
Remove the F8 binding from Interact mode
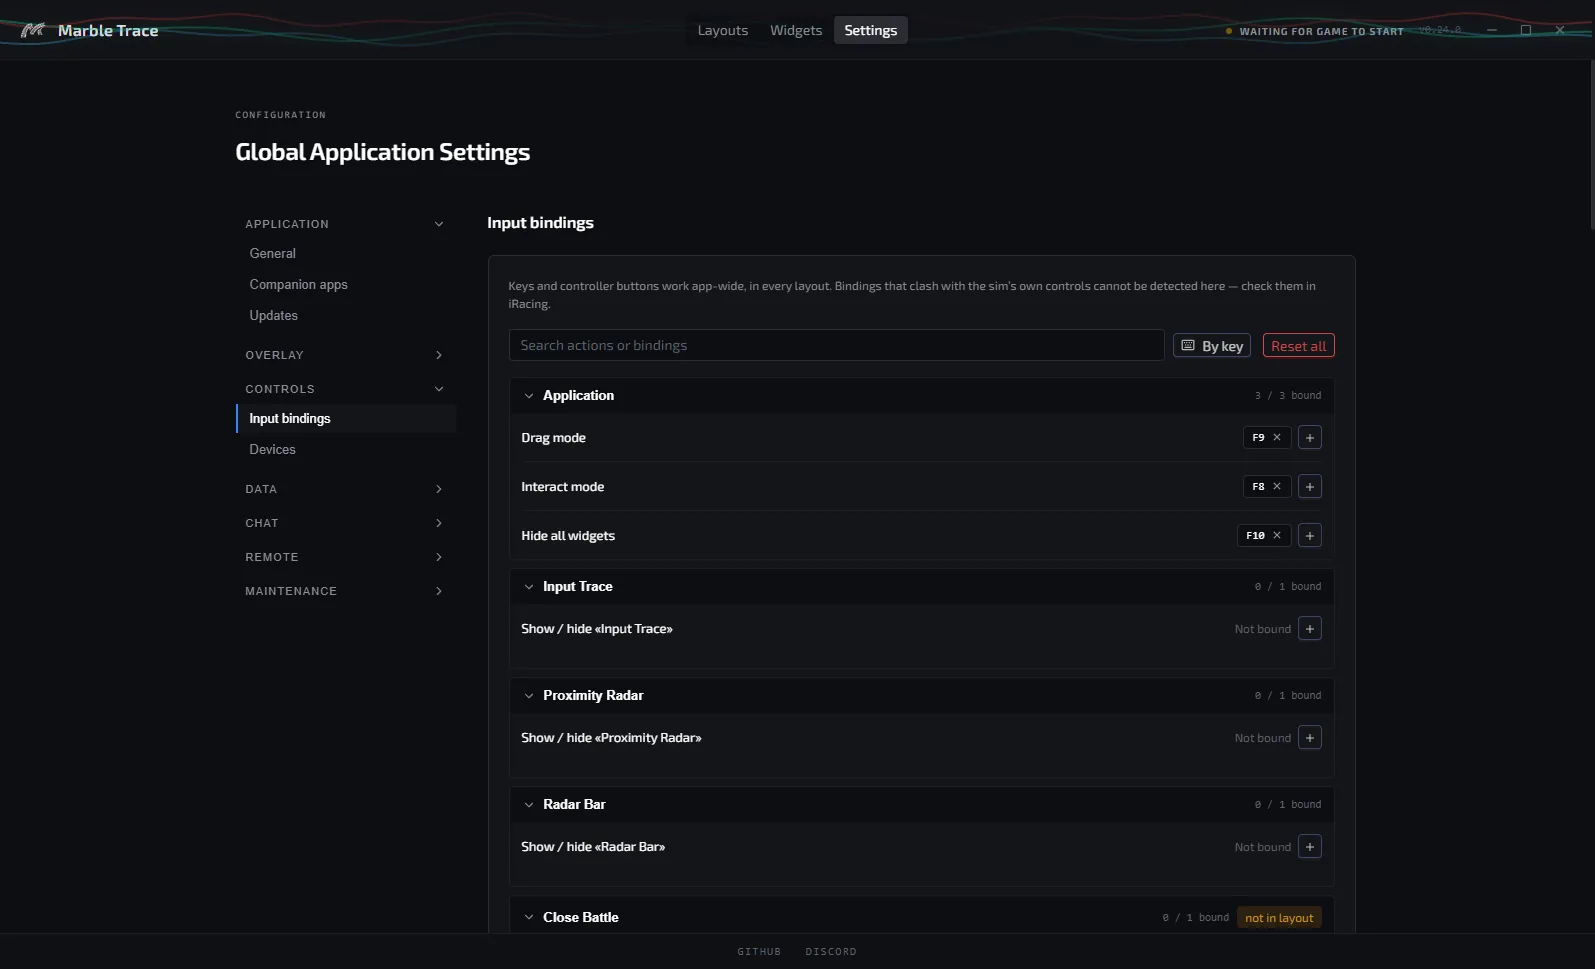coord(1277,486)
